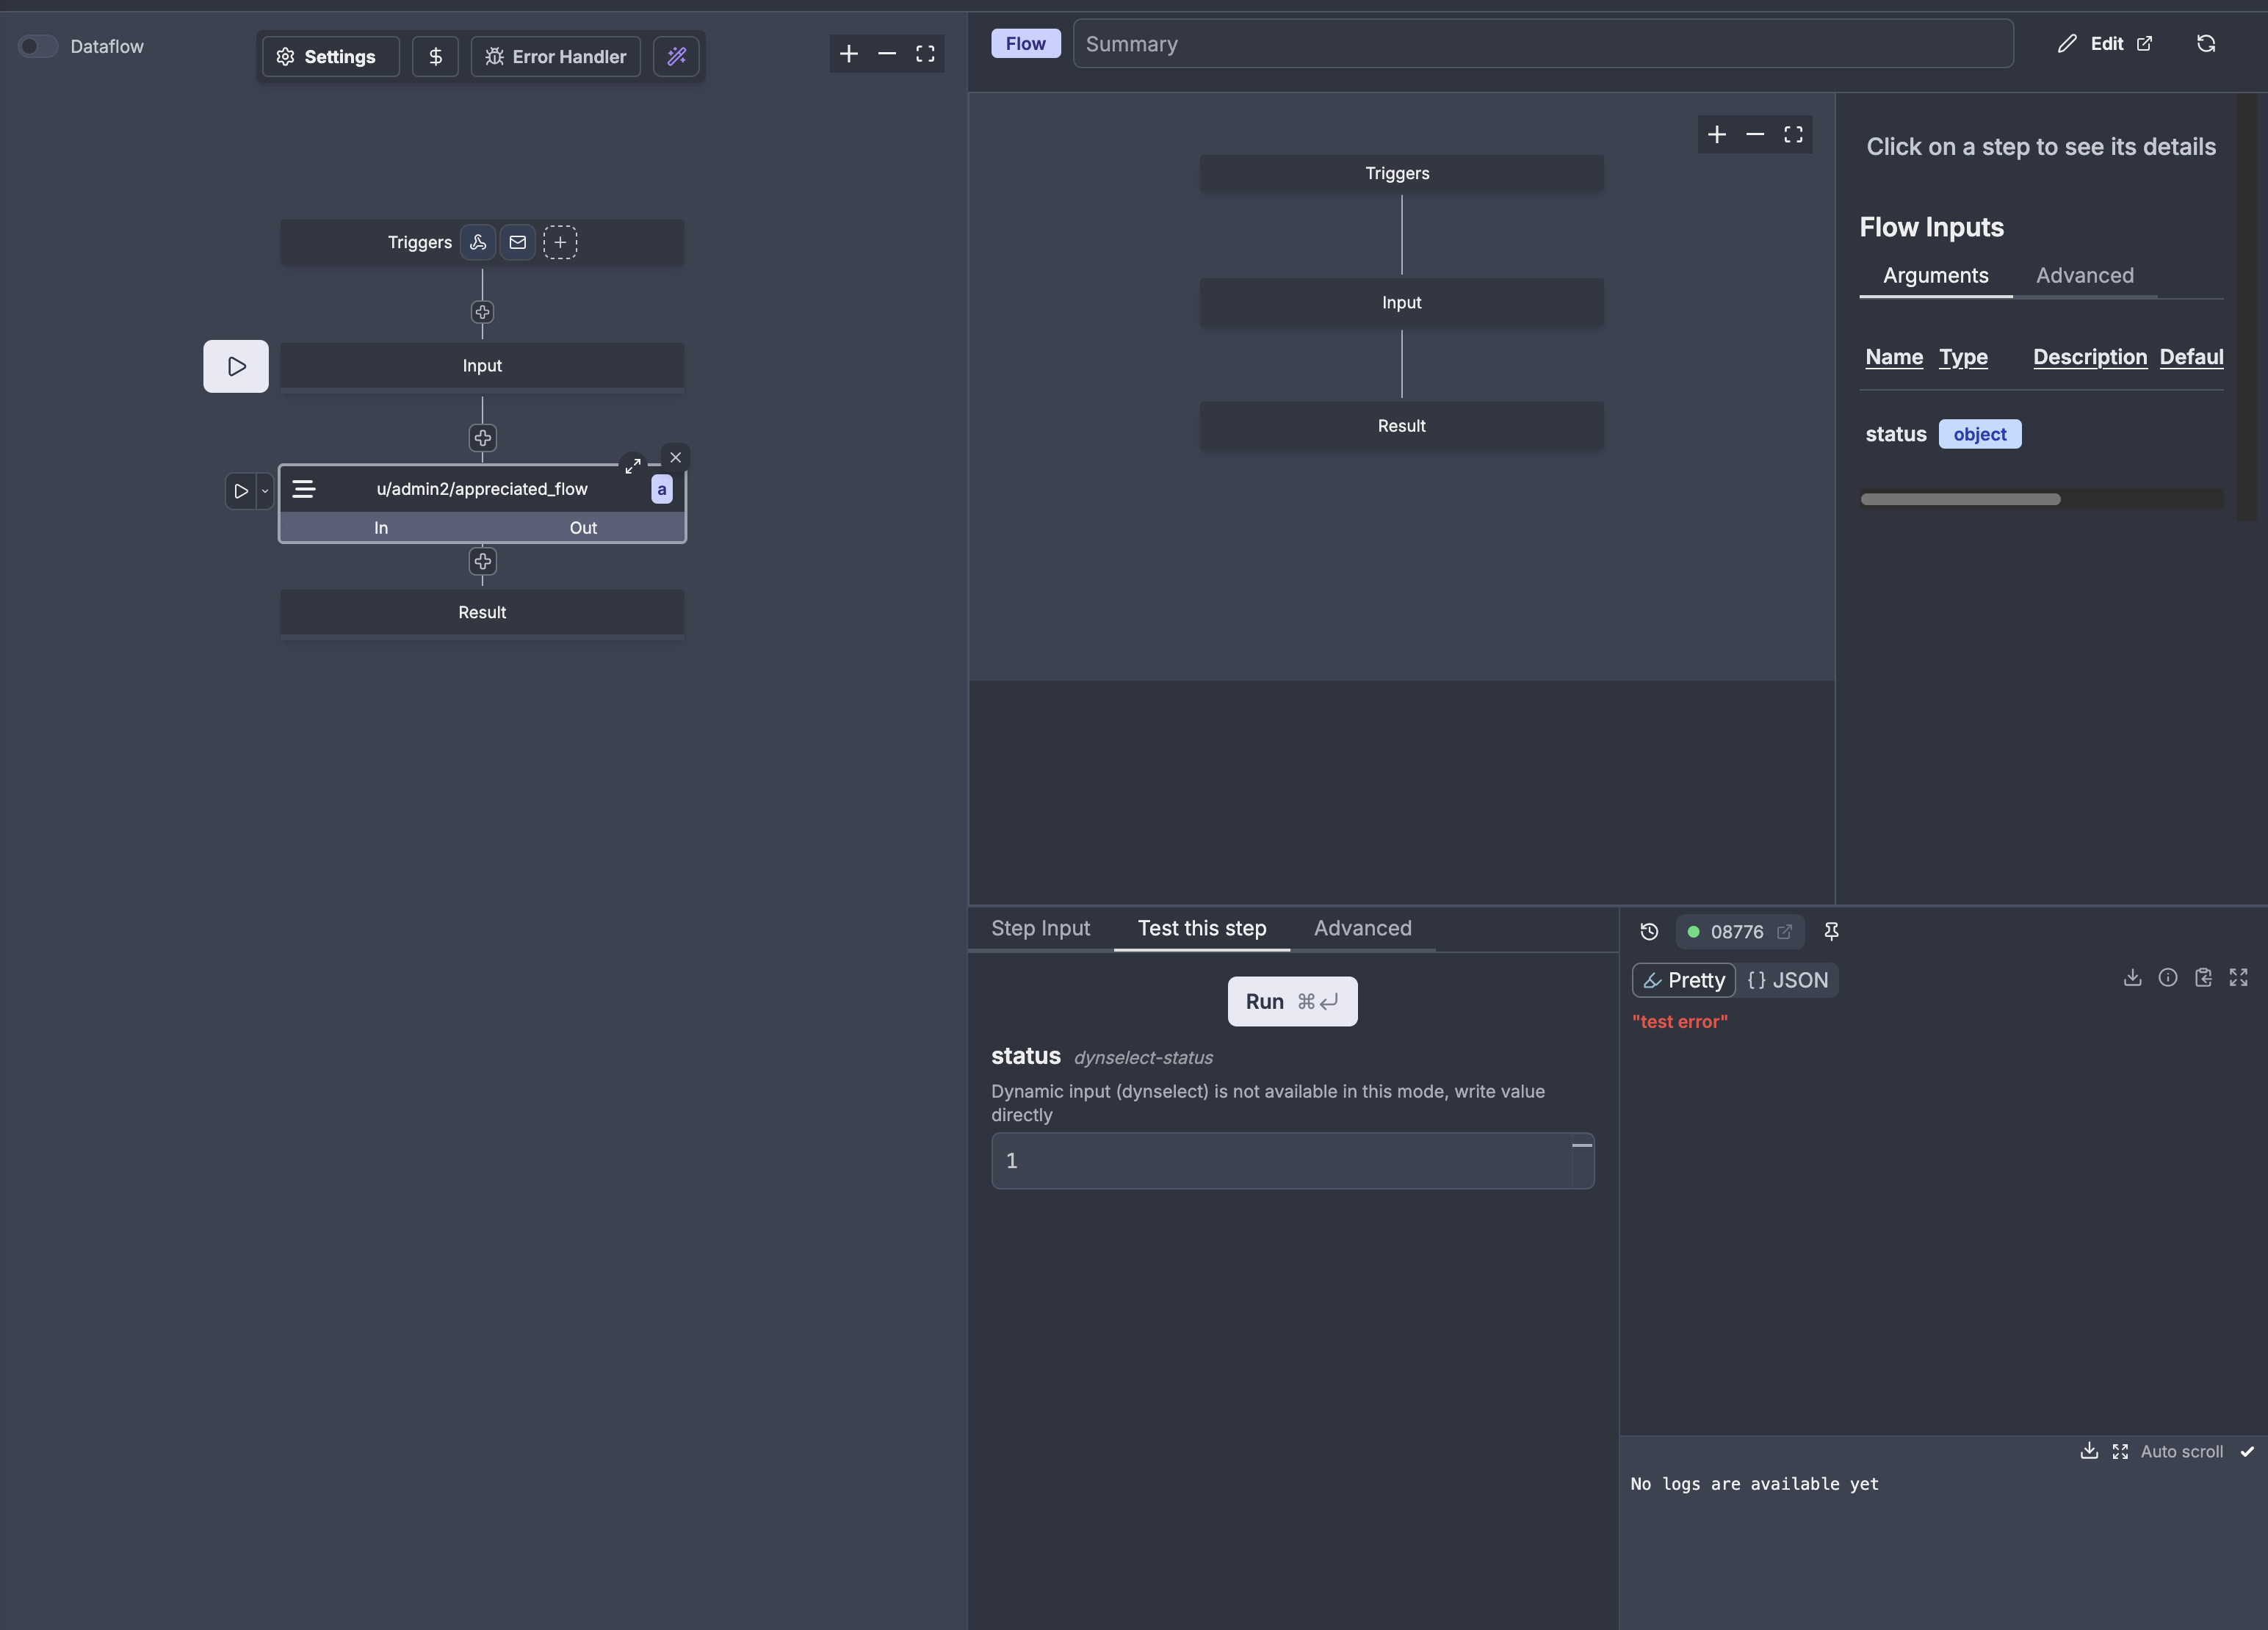Switch result view to JSON

1788,980
